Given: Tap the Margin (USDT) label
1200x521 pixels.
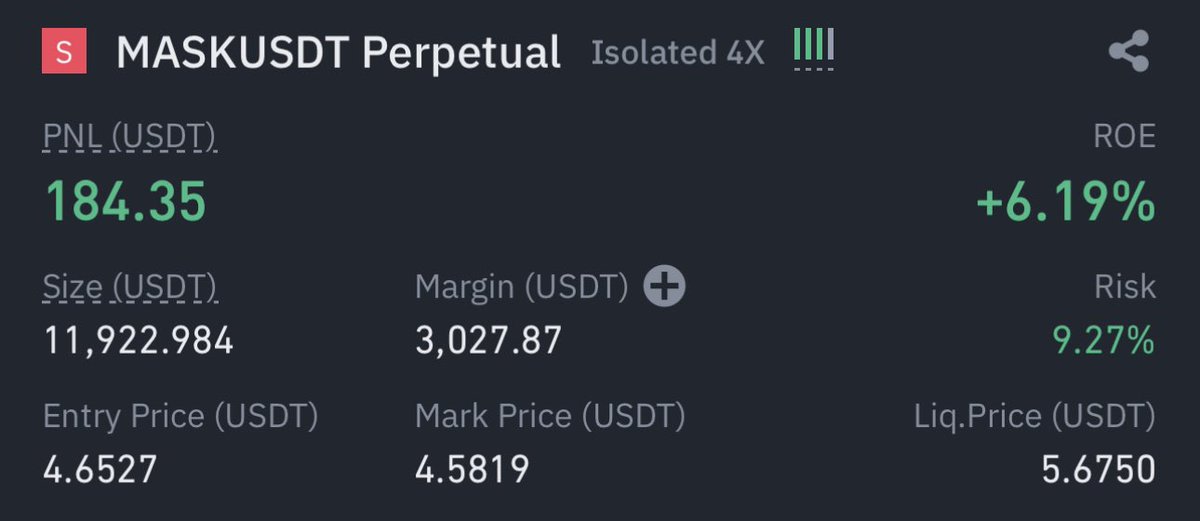Looking at the screenshot, I should point(522,288).
